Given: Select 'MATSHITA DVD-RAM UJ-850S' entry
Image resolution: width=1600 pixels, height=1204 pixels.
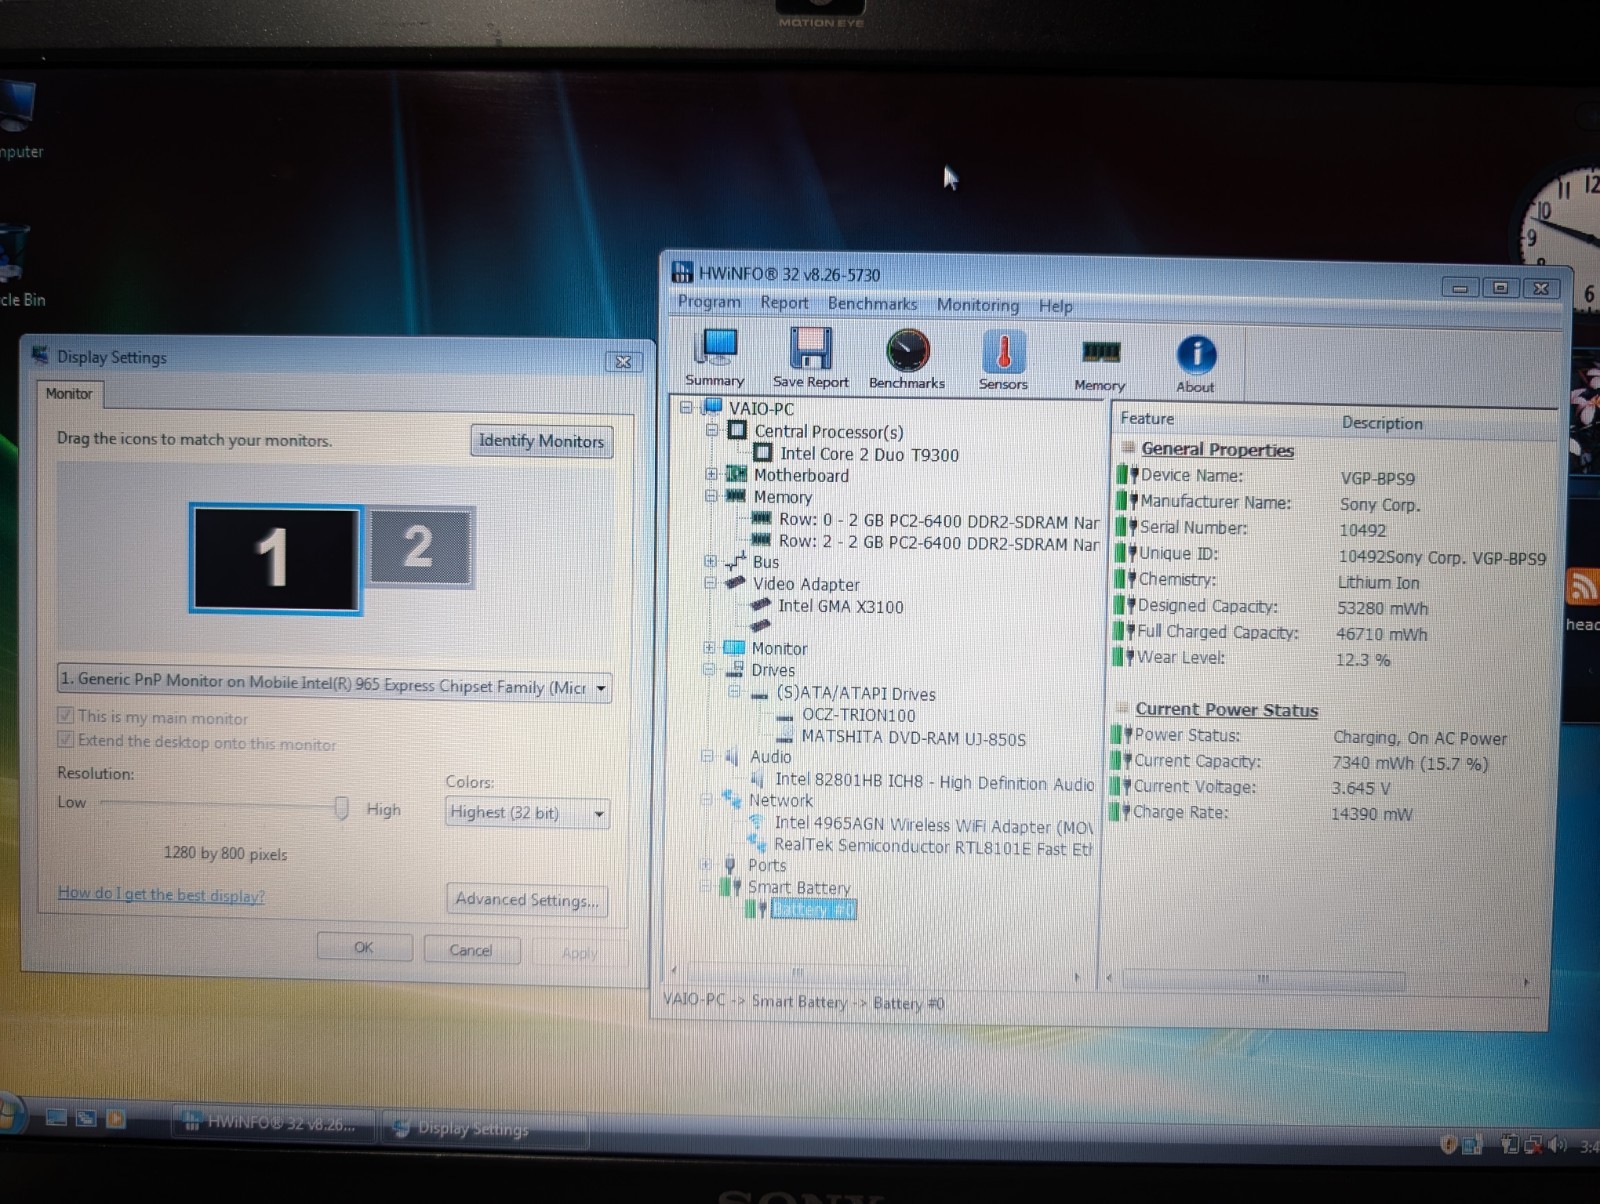Looking at the screenshot, I should coord(913,738).
